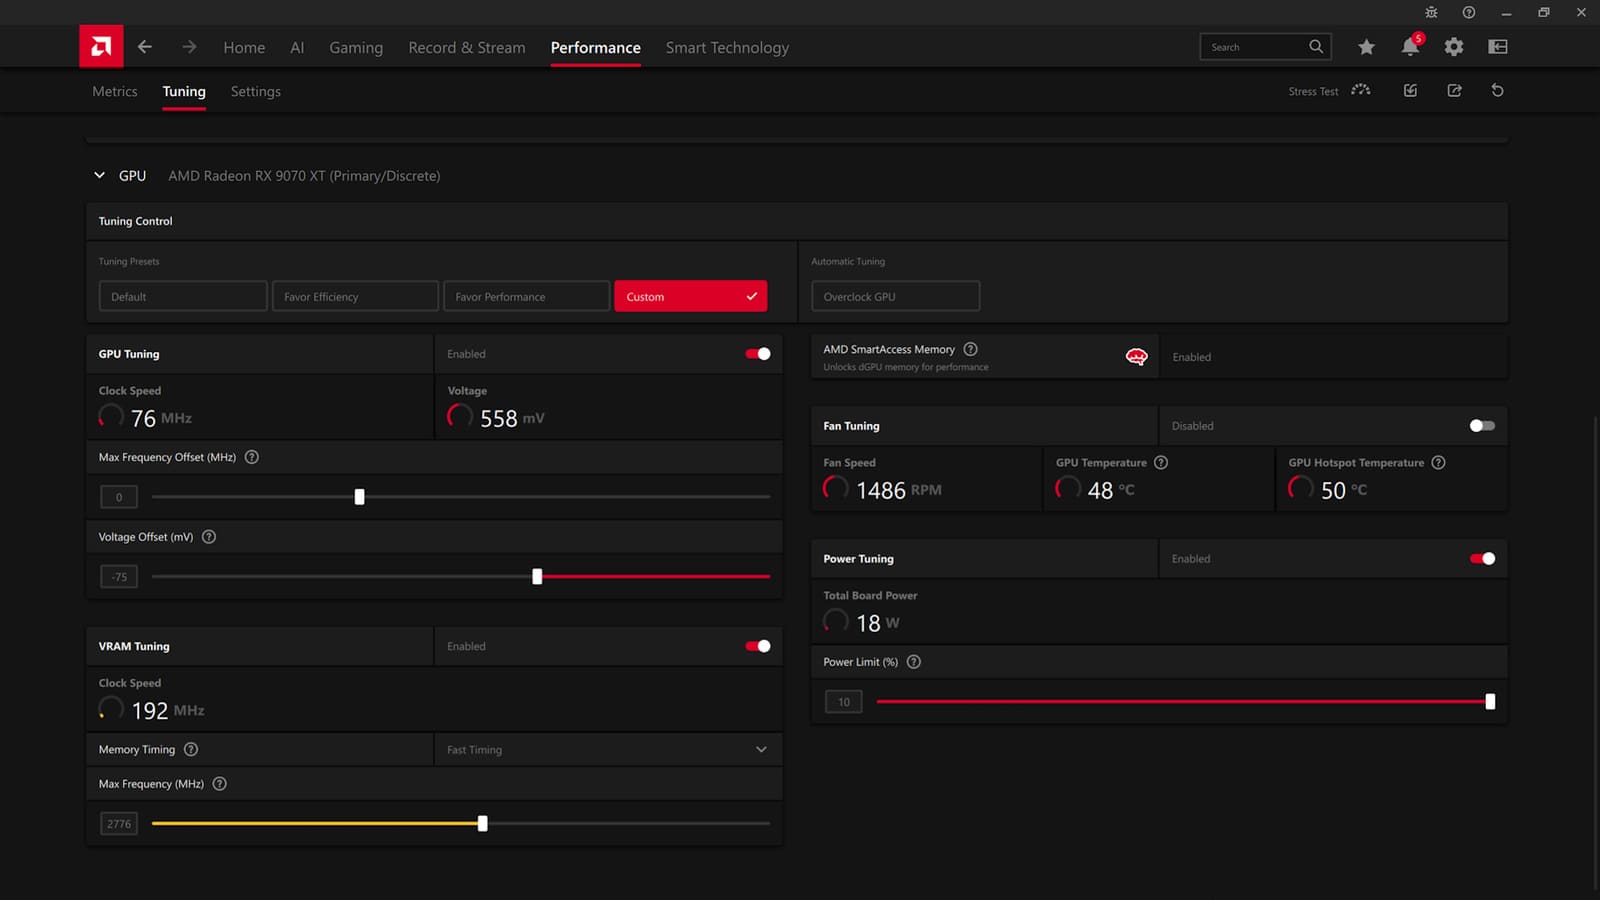Click the Max Frequency Offset value box

click(x=119, y=497)
